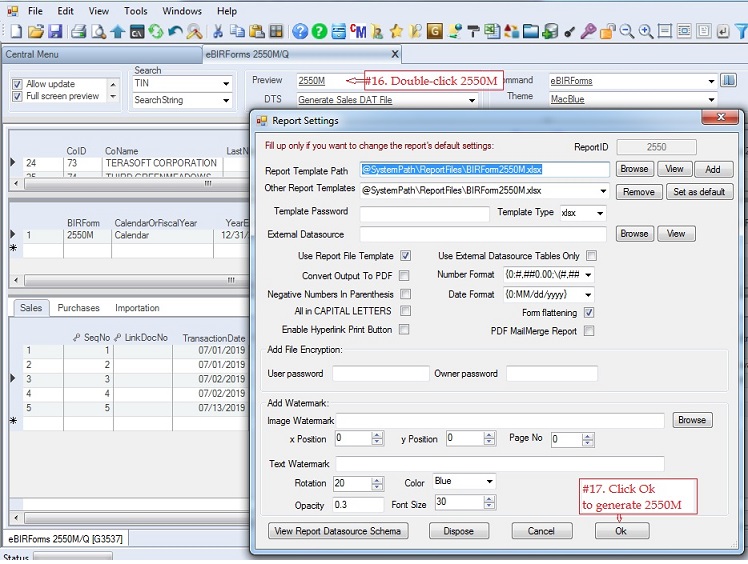Click the purple key icon

click(588, 32)
